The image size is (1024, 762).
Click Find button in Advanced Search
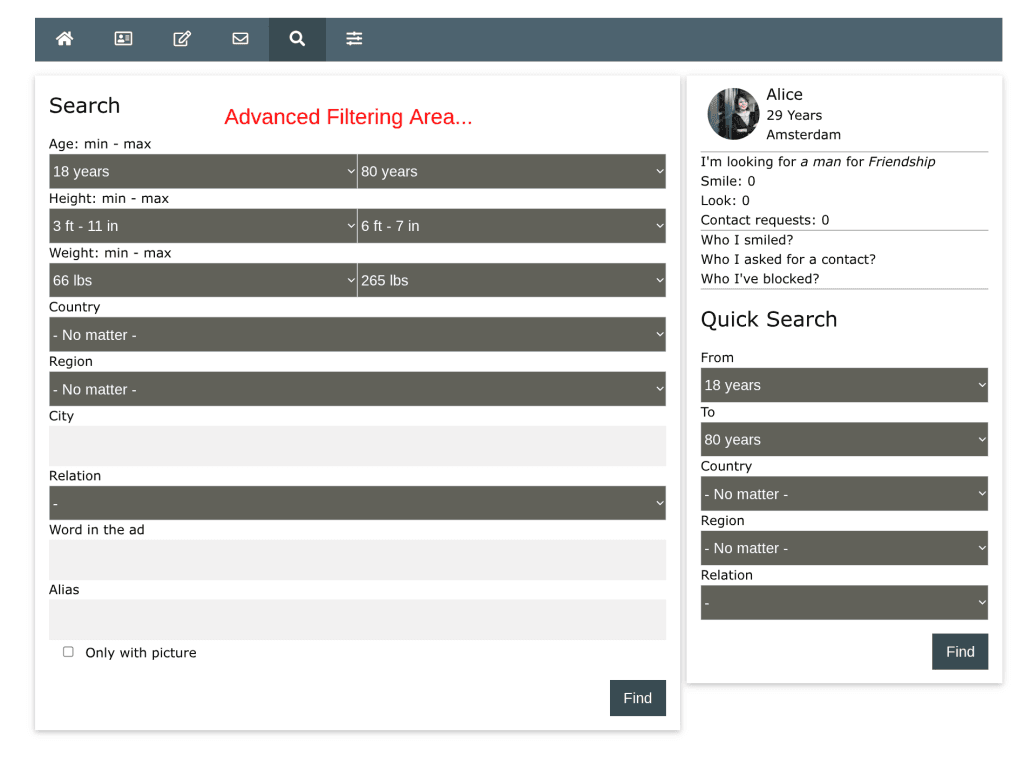pos(637,698)
